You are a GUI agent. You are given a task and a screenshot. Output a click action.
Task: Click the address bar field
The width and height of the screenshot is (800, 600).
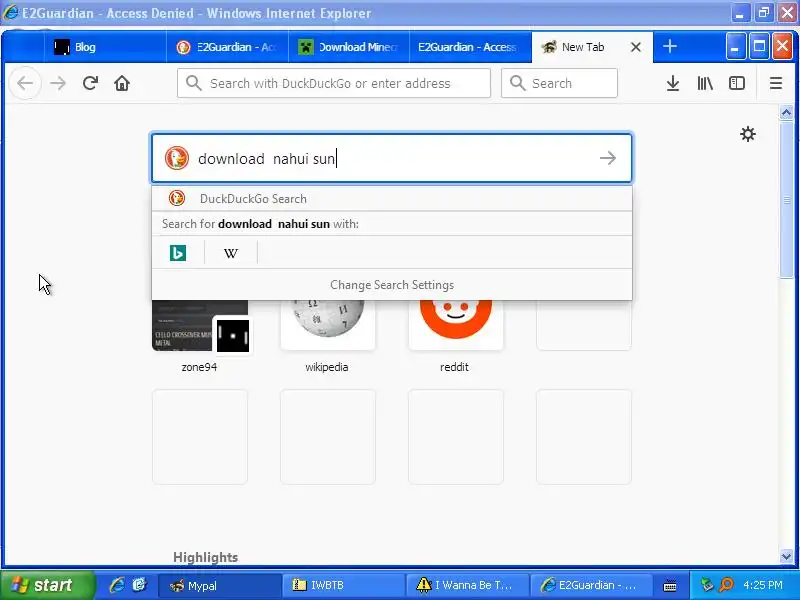(x=334, y=83)
